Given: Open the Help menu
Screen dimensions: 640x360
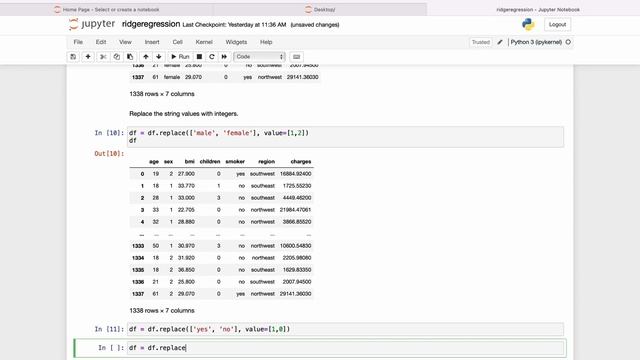Looking at the screenshot, I should [x=266, y=42].
